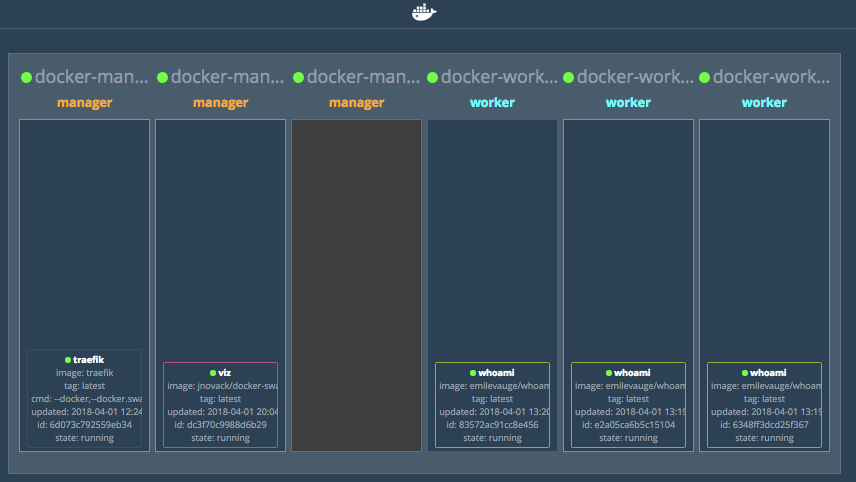Click the green status dot beside viz
This screenshot has height=482, width=856.
point(213,373)
